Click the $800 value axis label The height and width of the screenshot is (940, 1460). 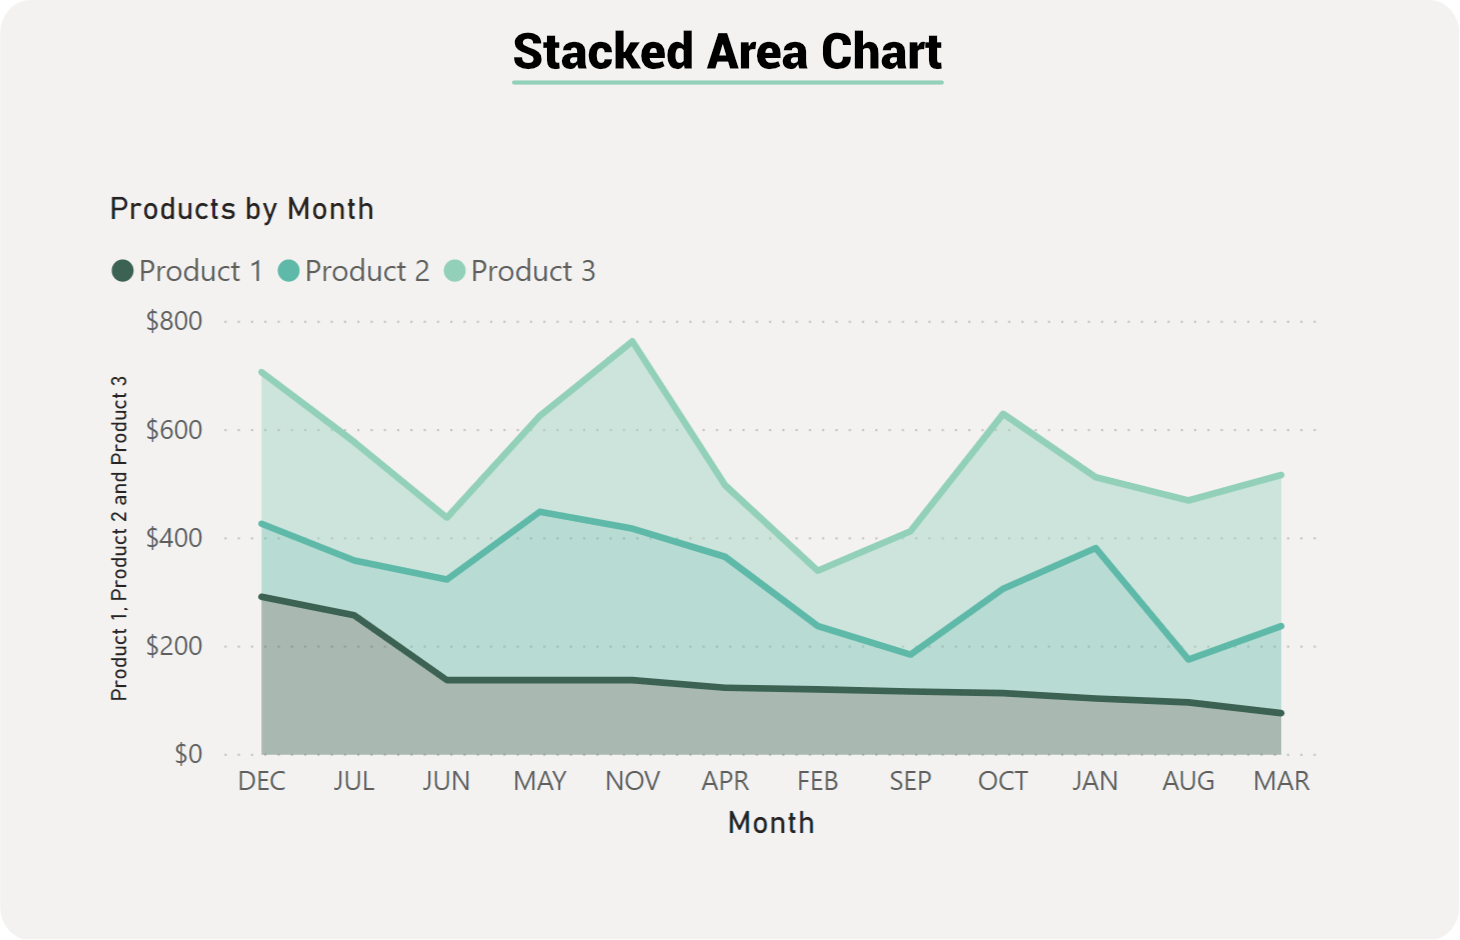[x=174, y=321]
